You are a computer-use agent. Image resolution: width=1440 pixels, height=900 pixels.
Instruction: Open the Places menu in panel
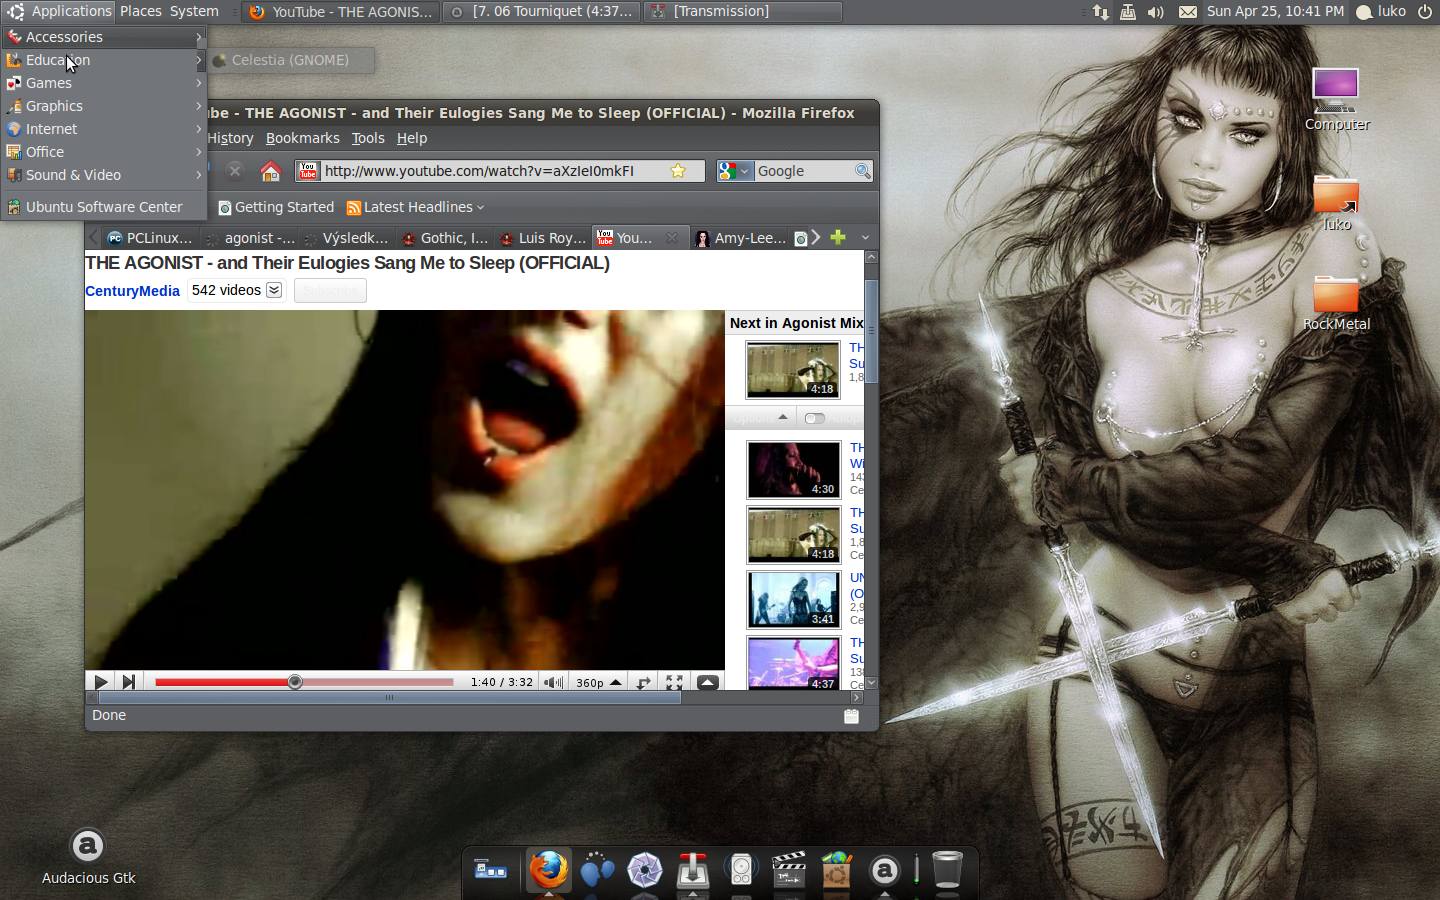(141, 11)
